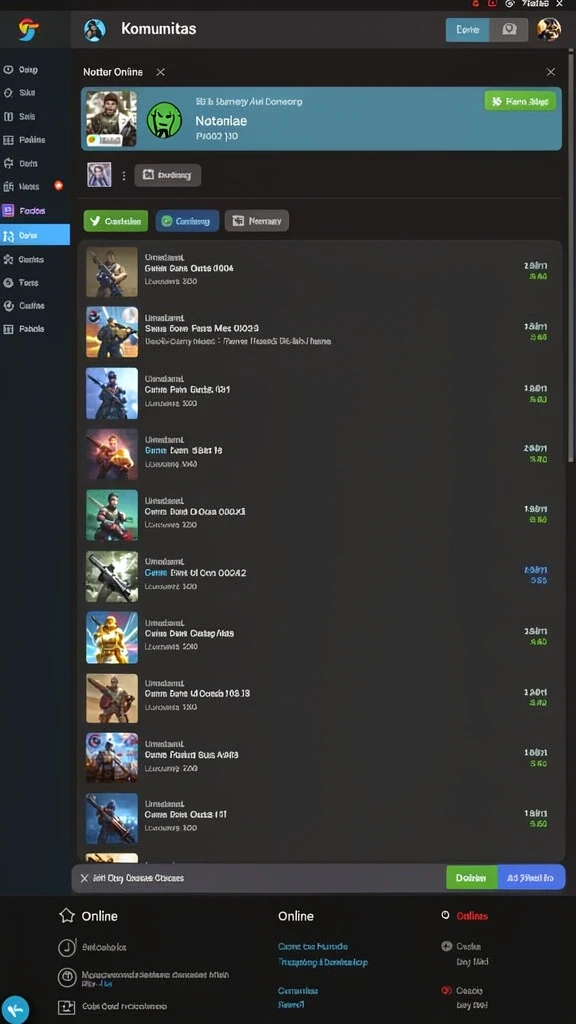Open the community avatar icon beside Komunitas

[95, 30]
